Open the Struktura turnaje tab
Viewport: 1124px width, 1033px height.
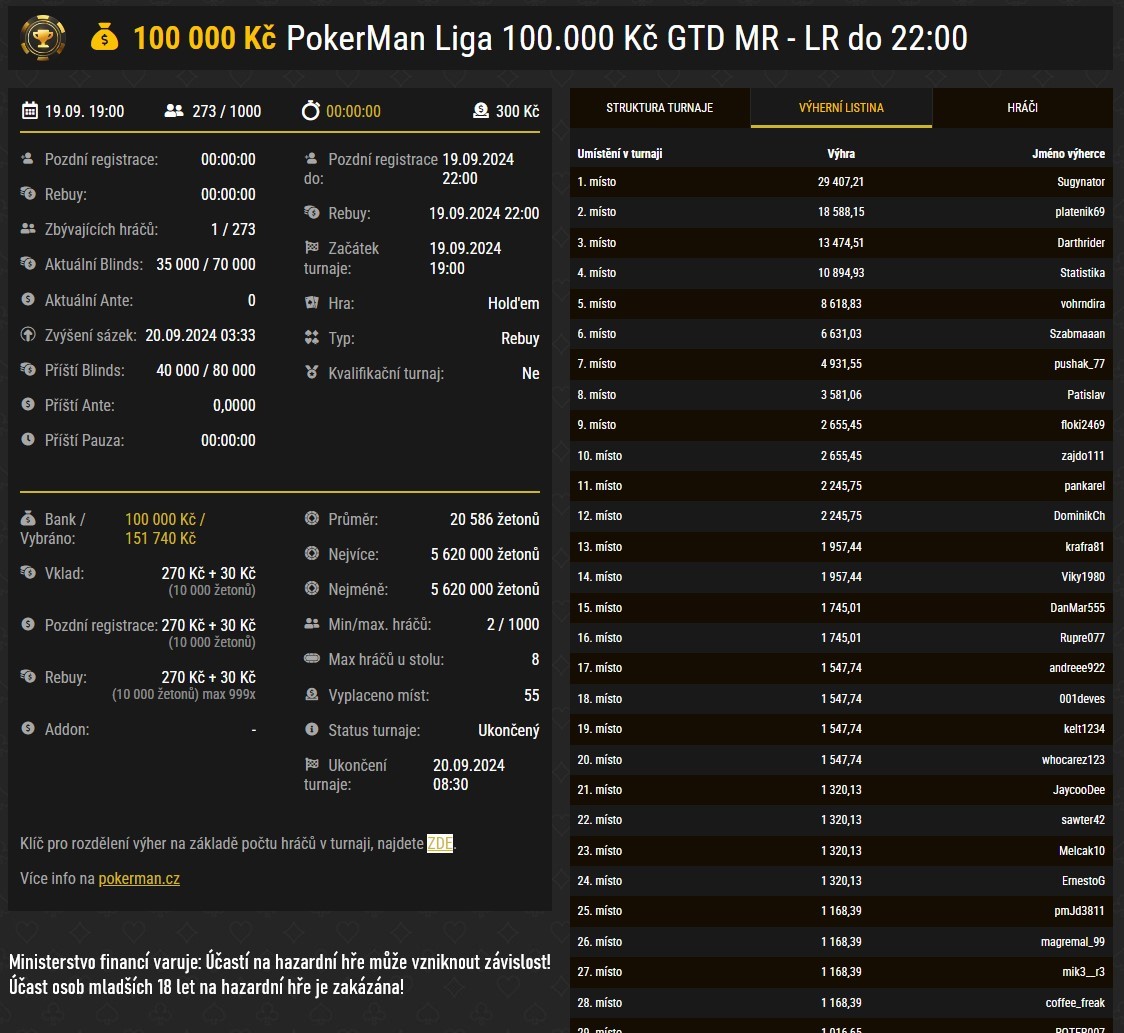tap(660, 108)
